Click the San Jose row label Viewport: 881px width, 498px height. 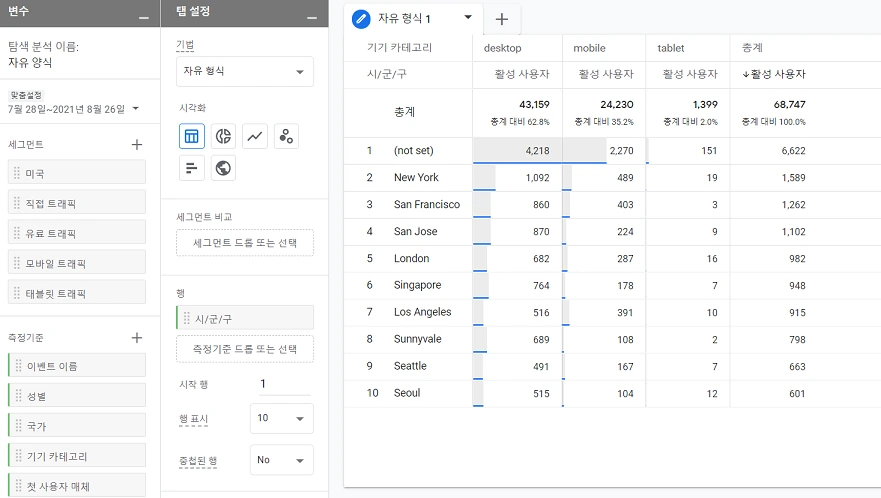415,231
